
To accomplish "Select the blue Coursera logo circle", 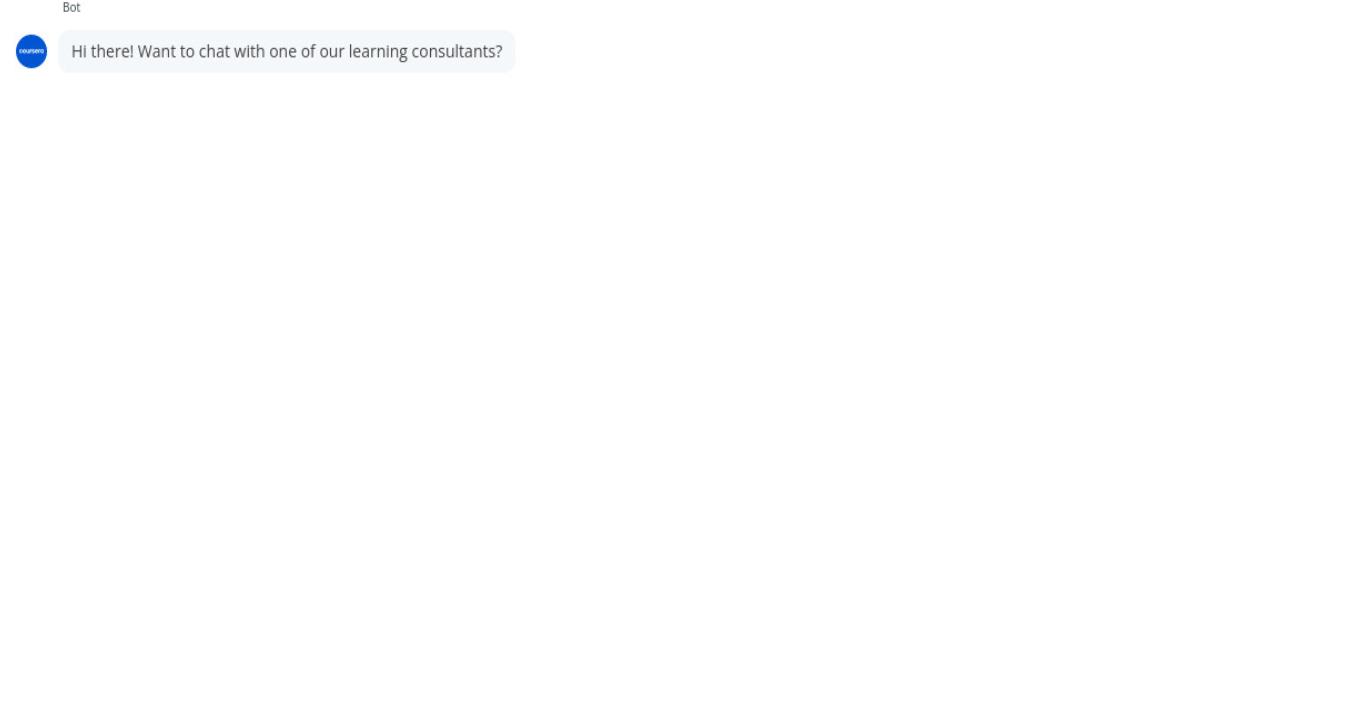I will 31,51.
